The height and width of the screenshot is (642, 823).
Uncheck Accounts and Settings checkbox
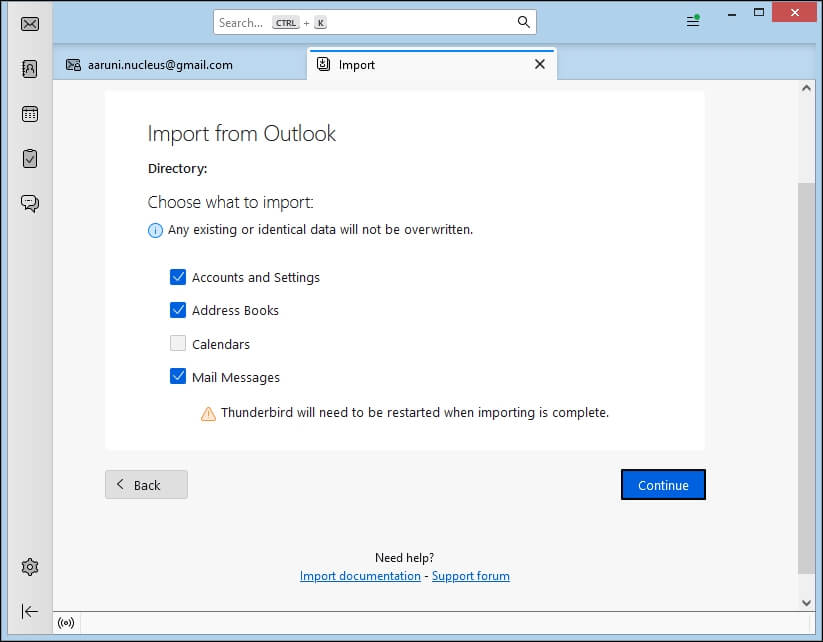[x=178, y=277]
